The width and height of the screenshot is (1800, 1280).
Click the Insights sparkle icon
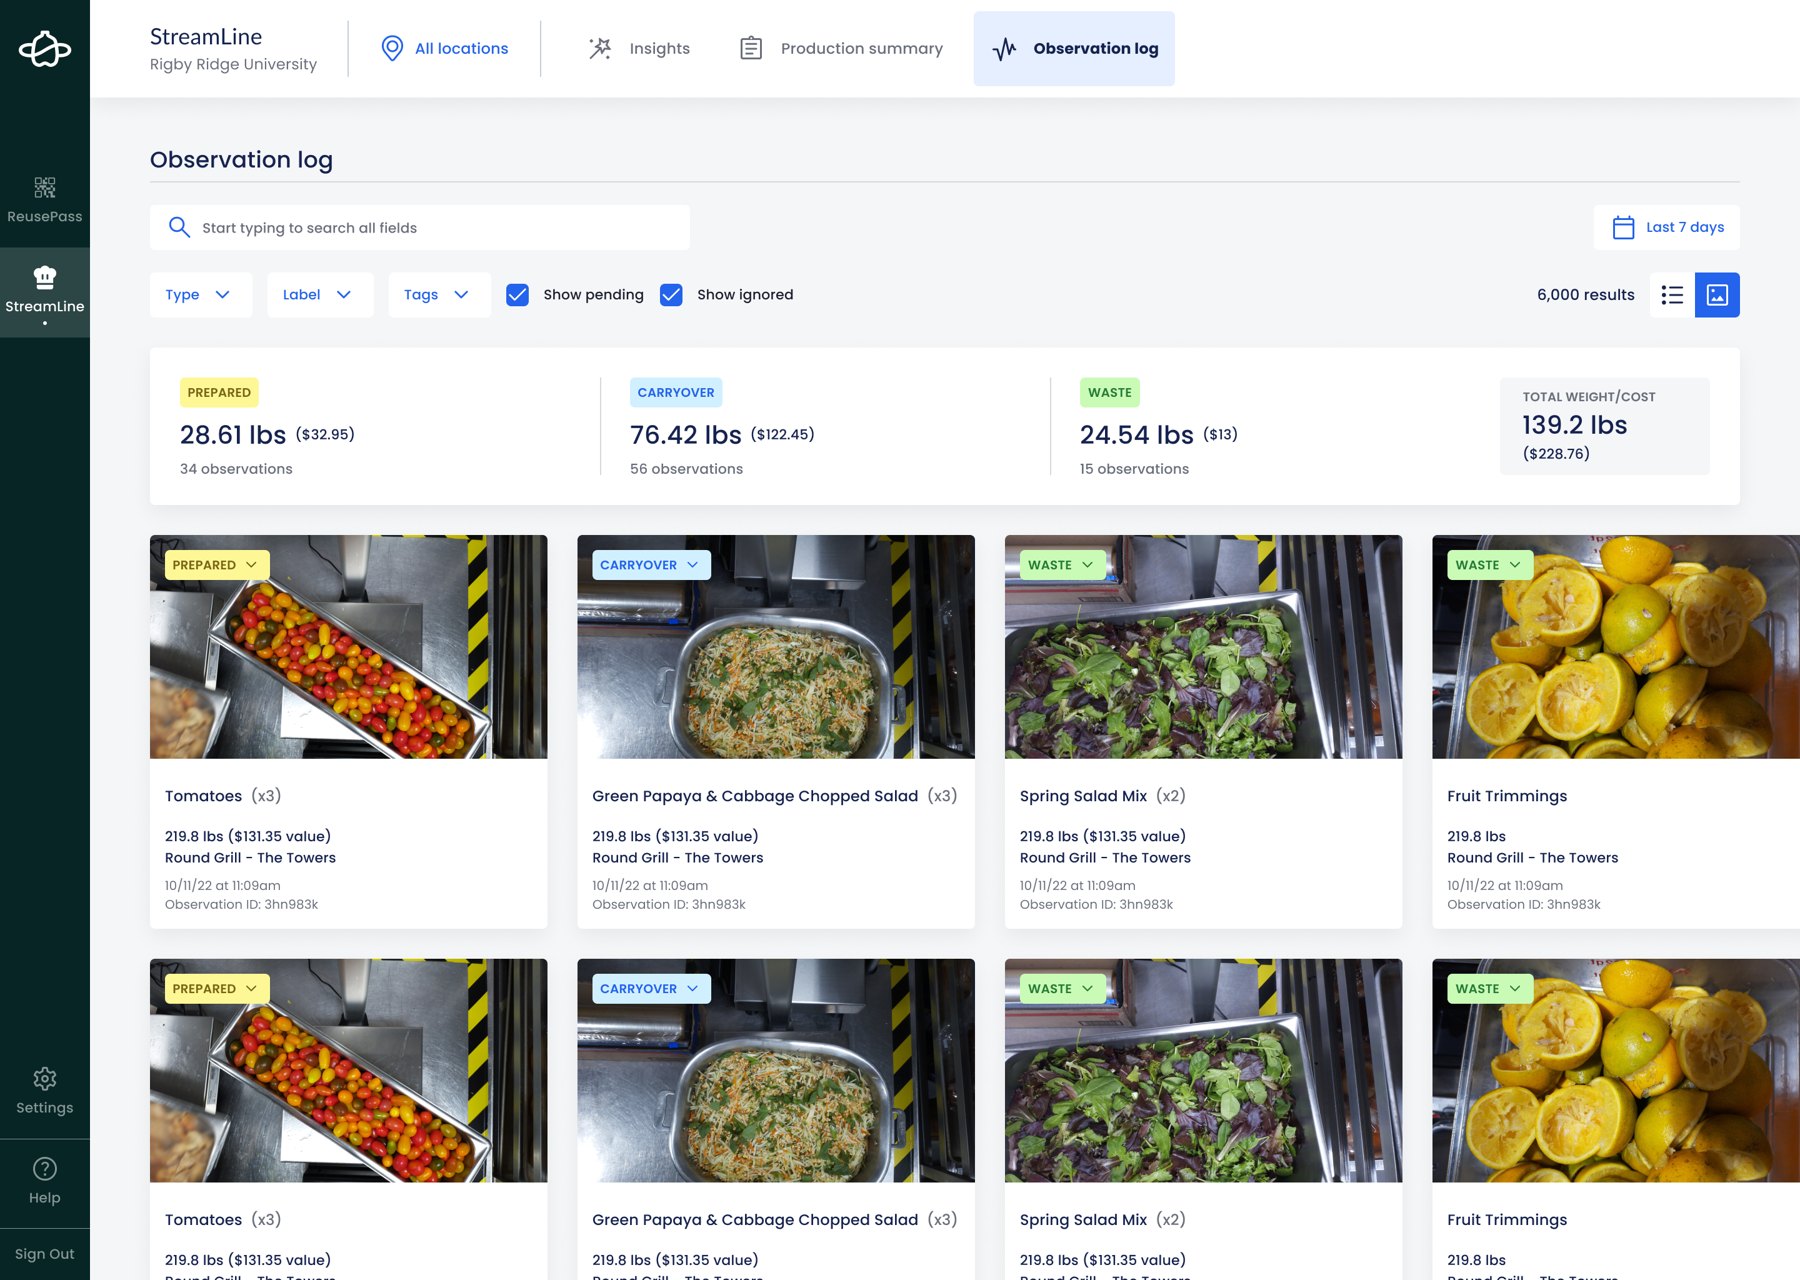[600, 48]
